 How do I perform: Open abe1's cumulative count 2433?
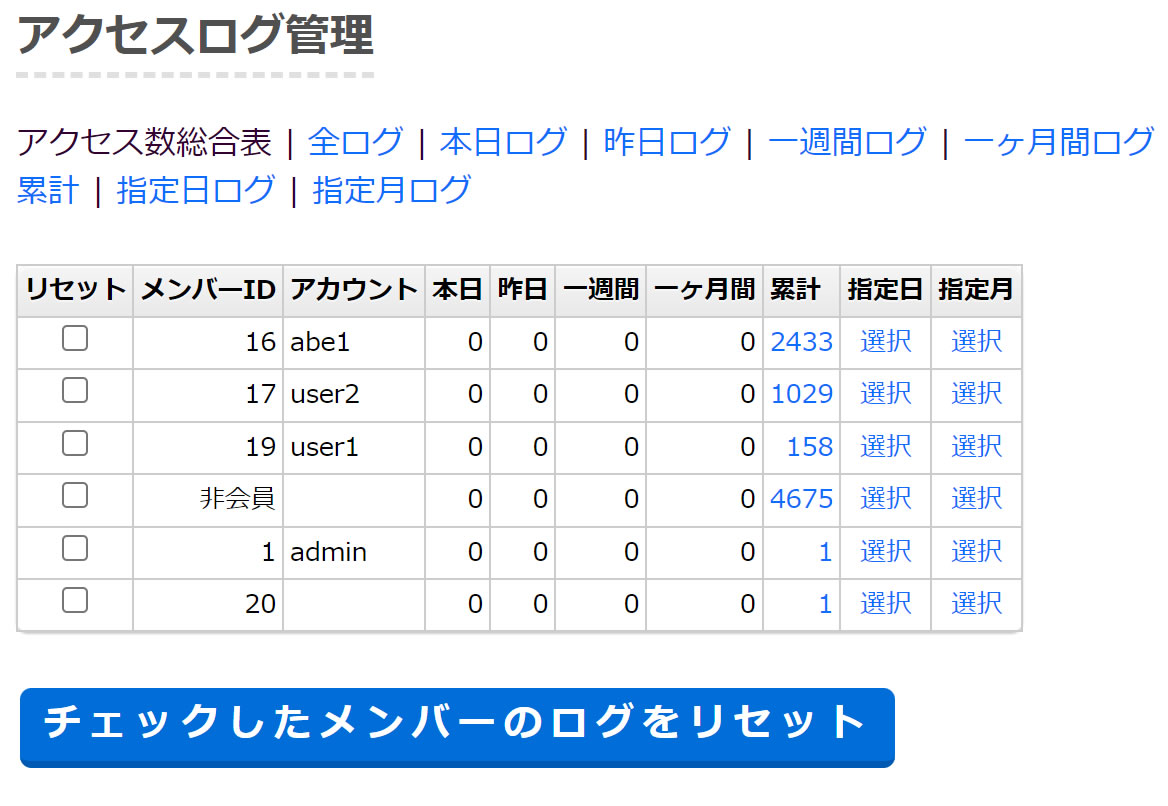click(x=802, y=342)
